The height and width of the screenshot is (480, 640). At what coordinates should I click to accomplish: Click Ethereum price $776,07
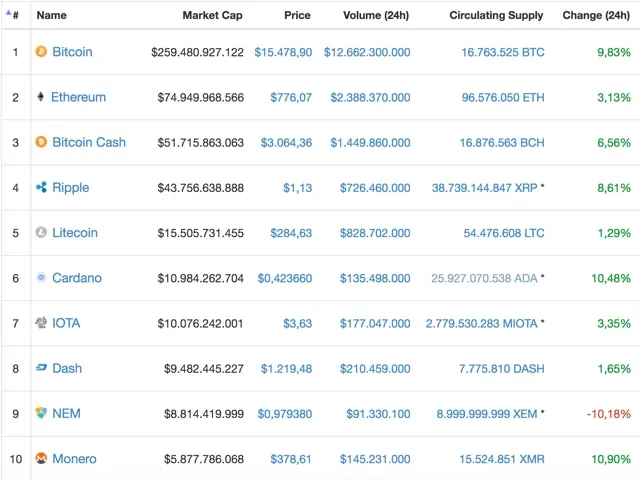click(x=291, y=98)
